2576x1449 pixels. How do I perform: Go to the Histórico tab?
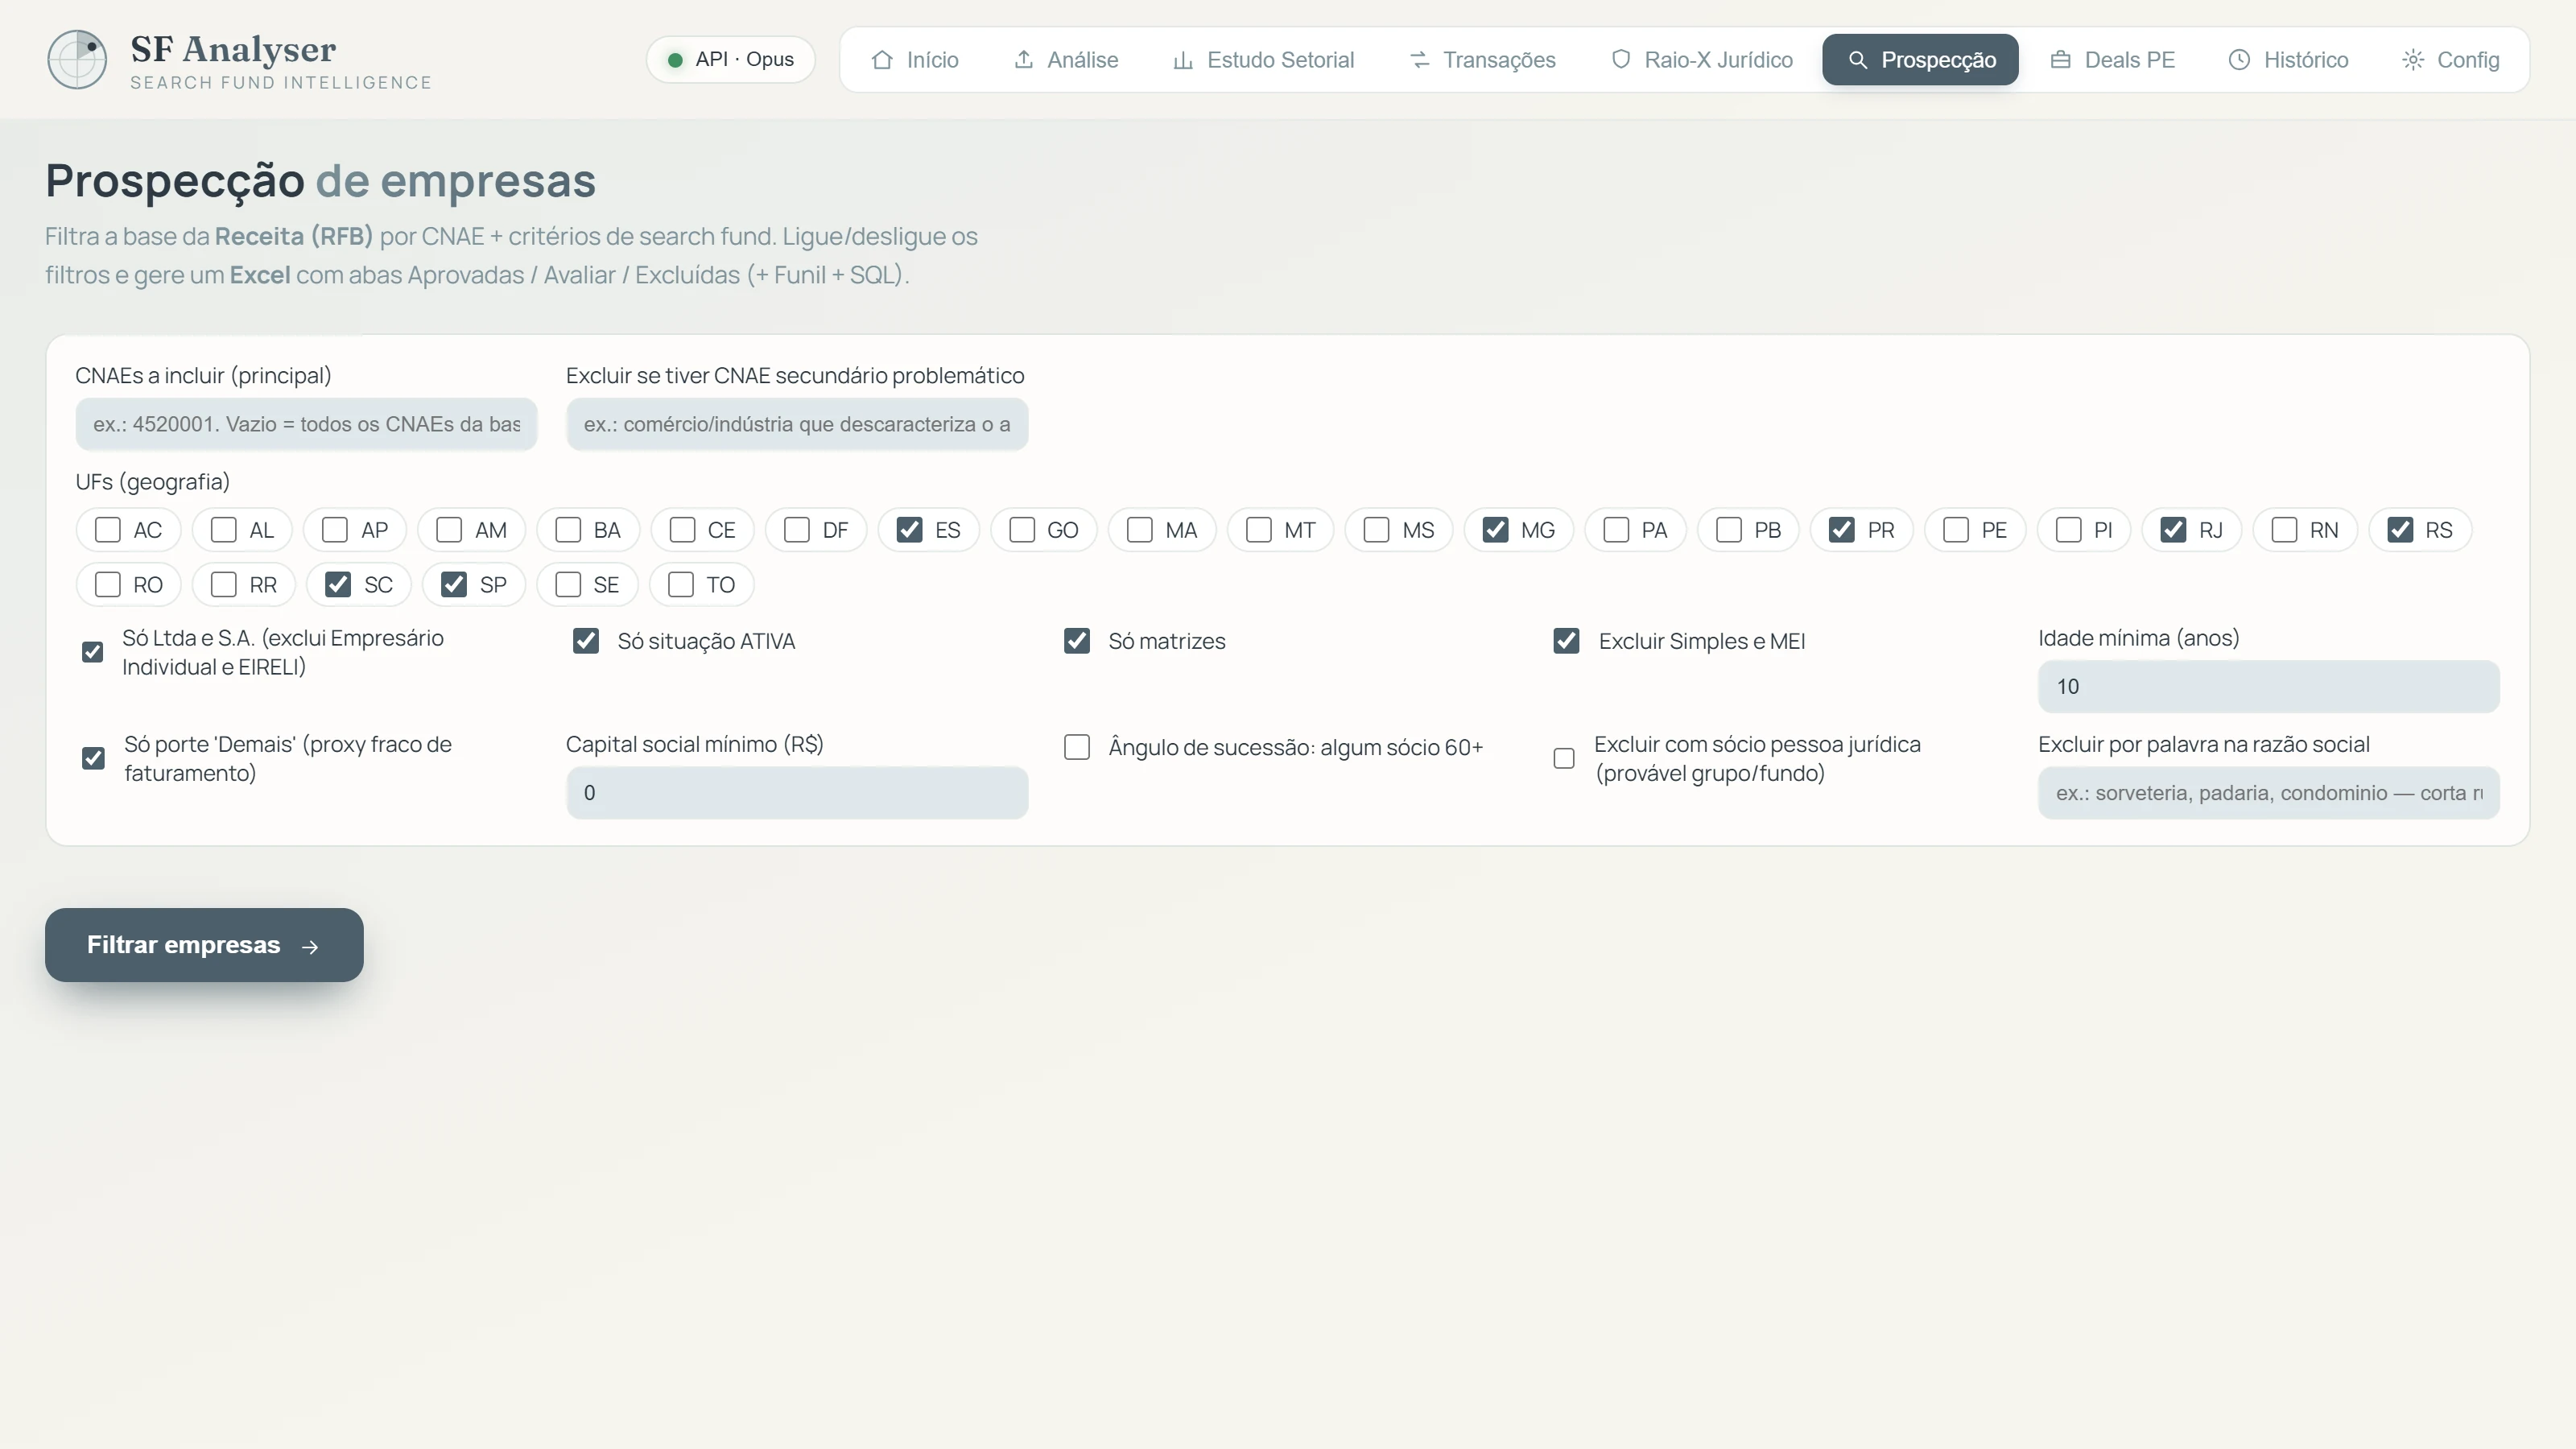[2288, 60]
